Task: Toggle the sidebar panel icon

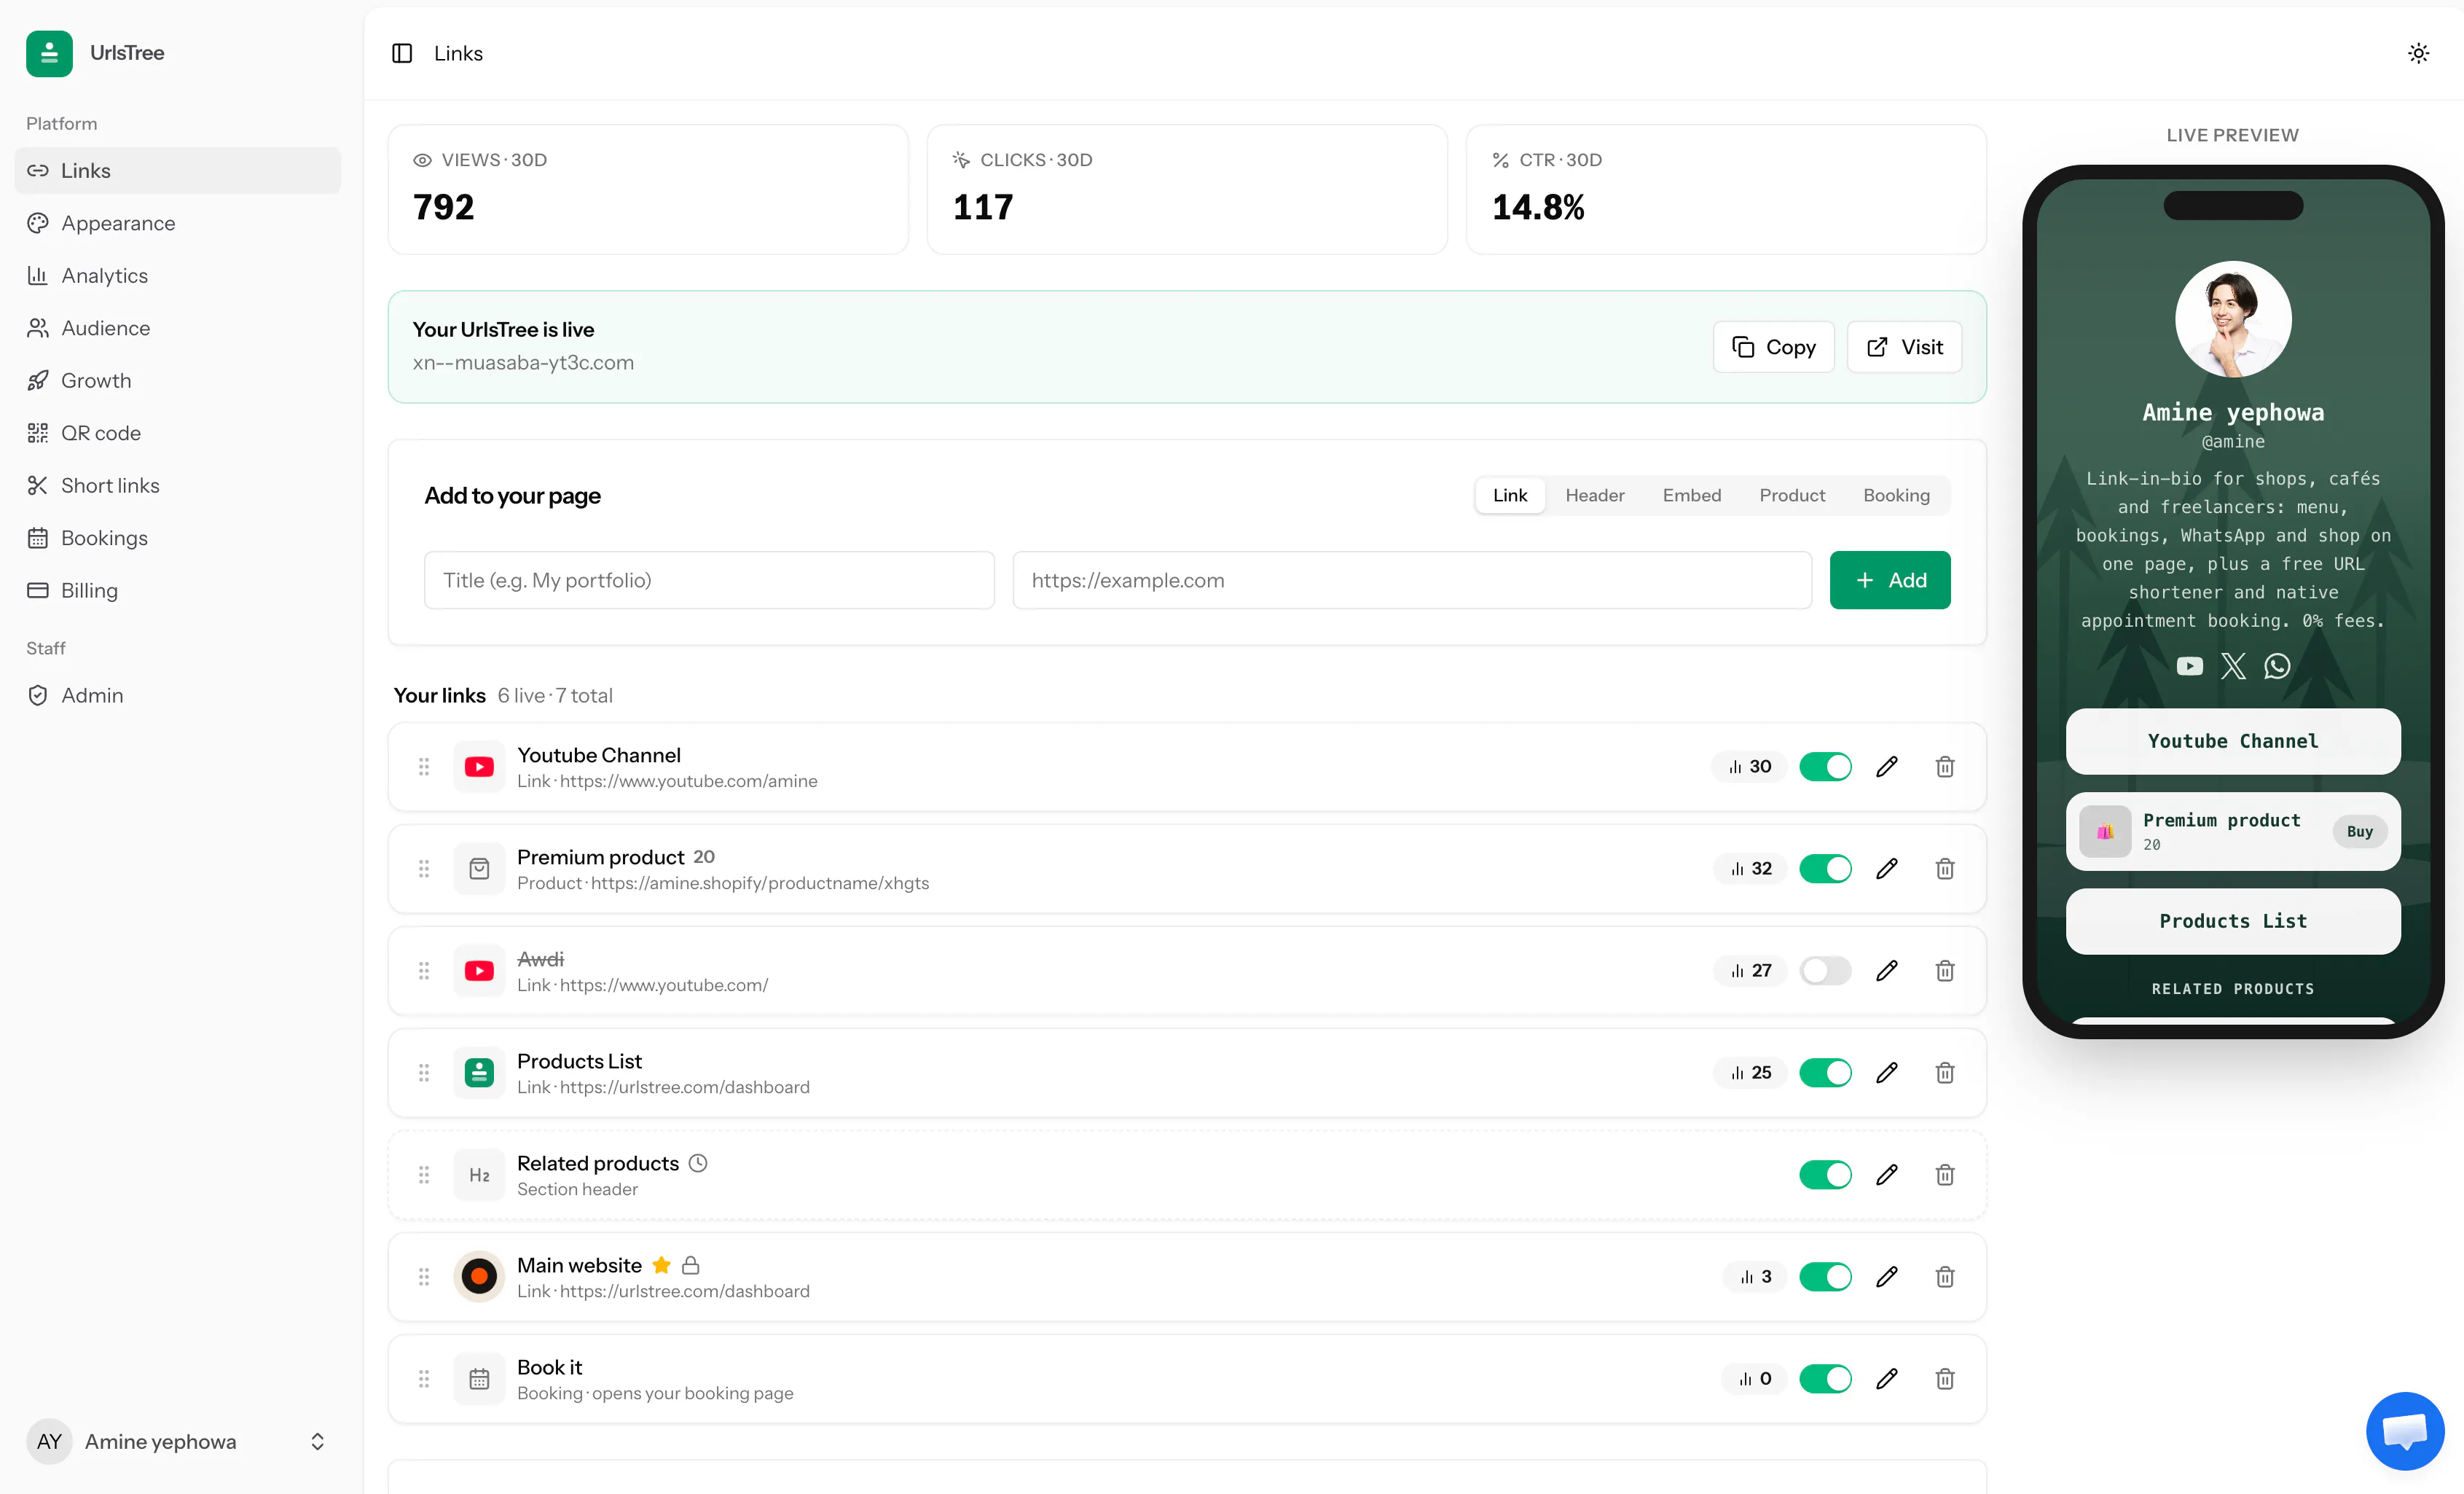Action: (402, 53)
